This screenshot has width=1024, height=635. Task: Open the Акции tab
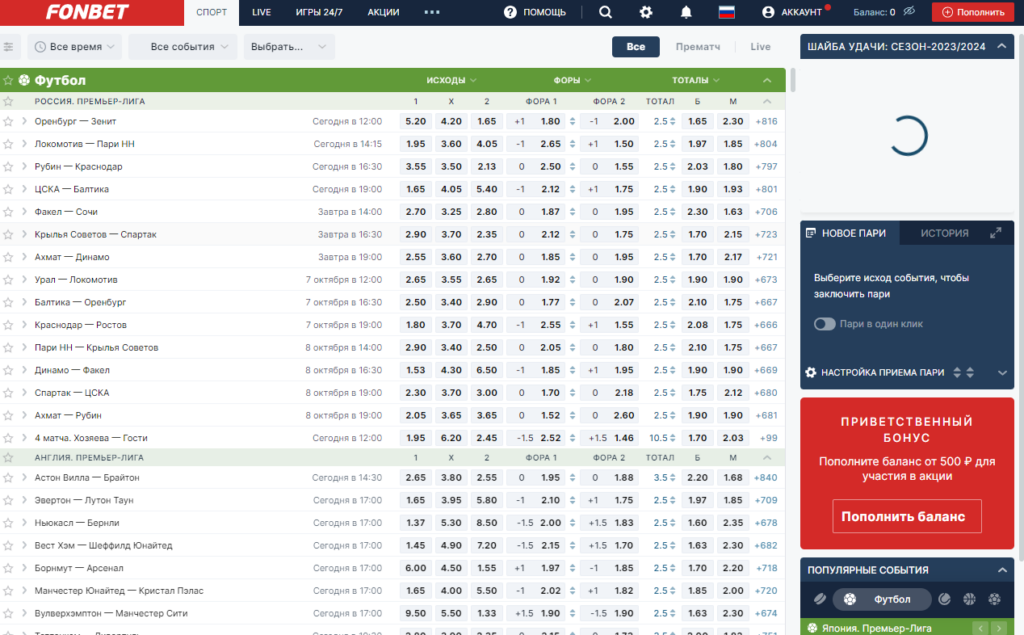coord(383,12)
